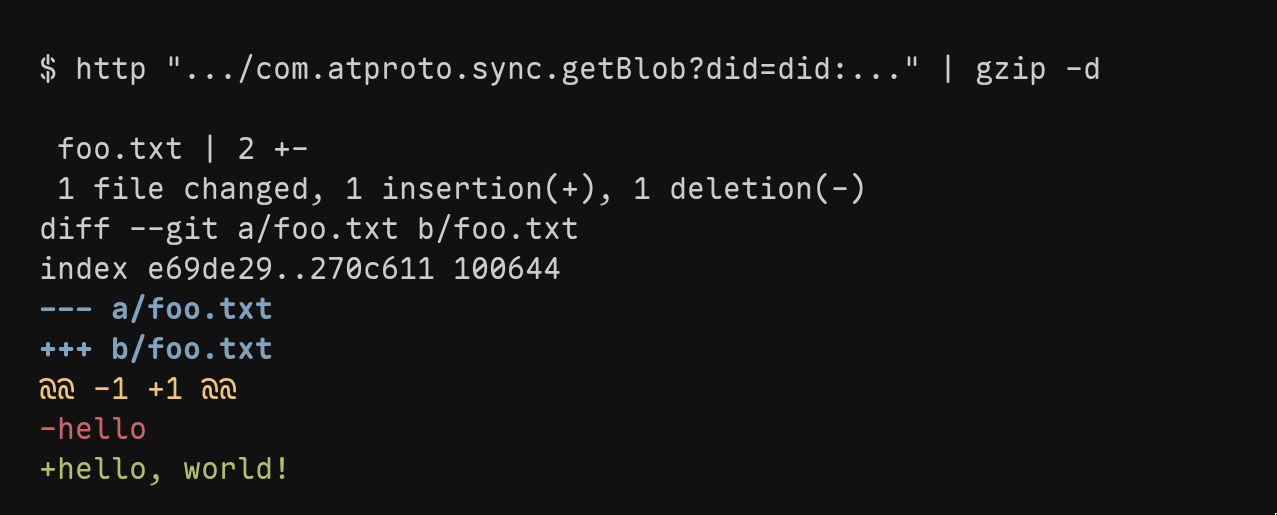This screenshot has width=1277, height=515.
Task: Click the pipe character before gzip
Action: point(947,69)
